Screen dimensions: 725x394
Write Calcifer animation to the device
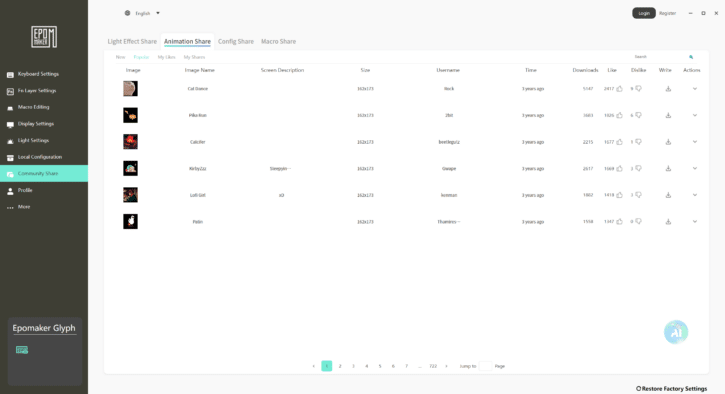point(668,142)
